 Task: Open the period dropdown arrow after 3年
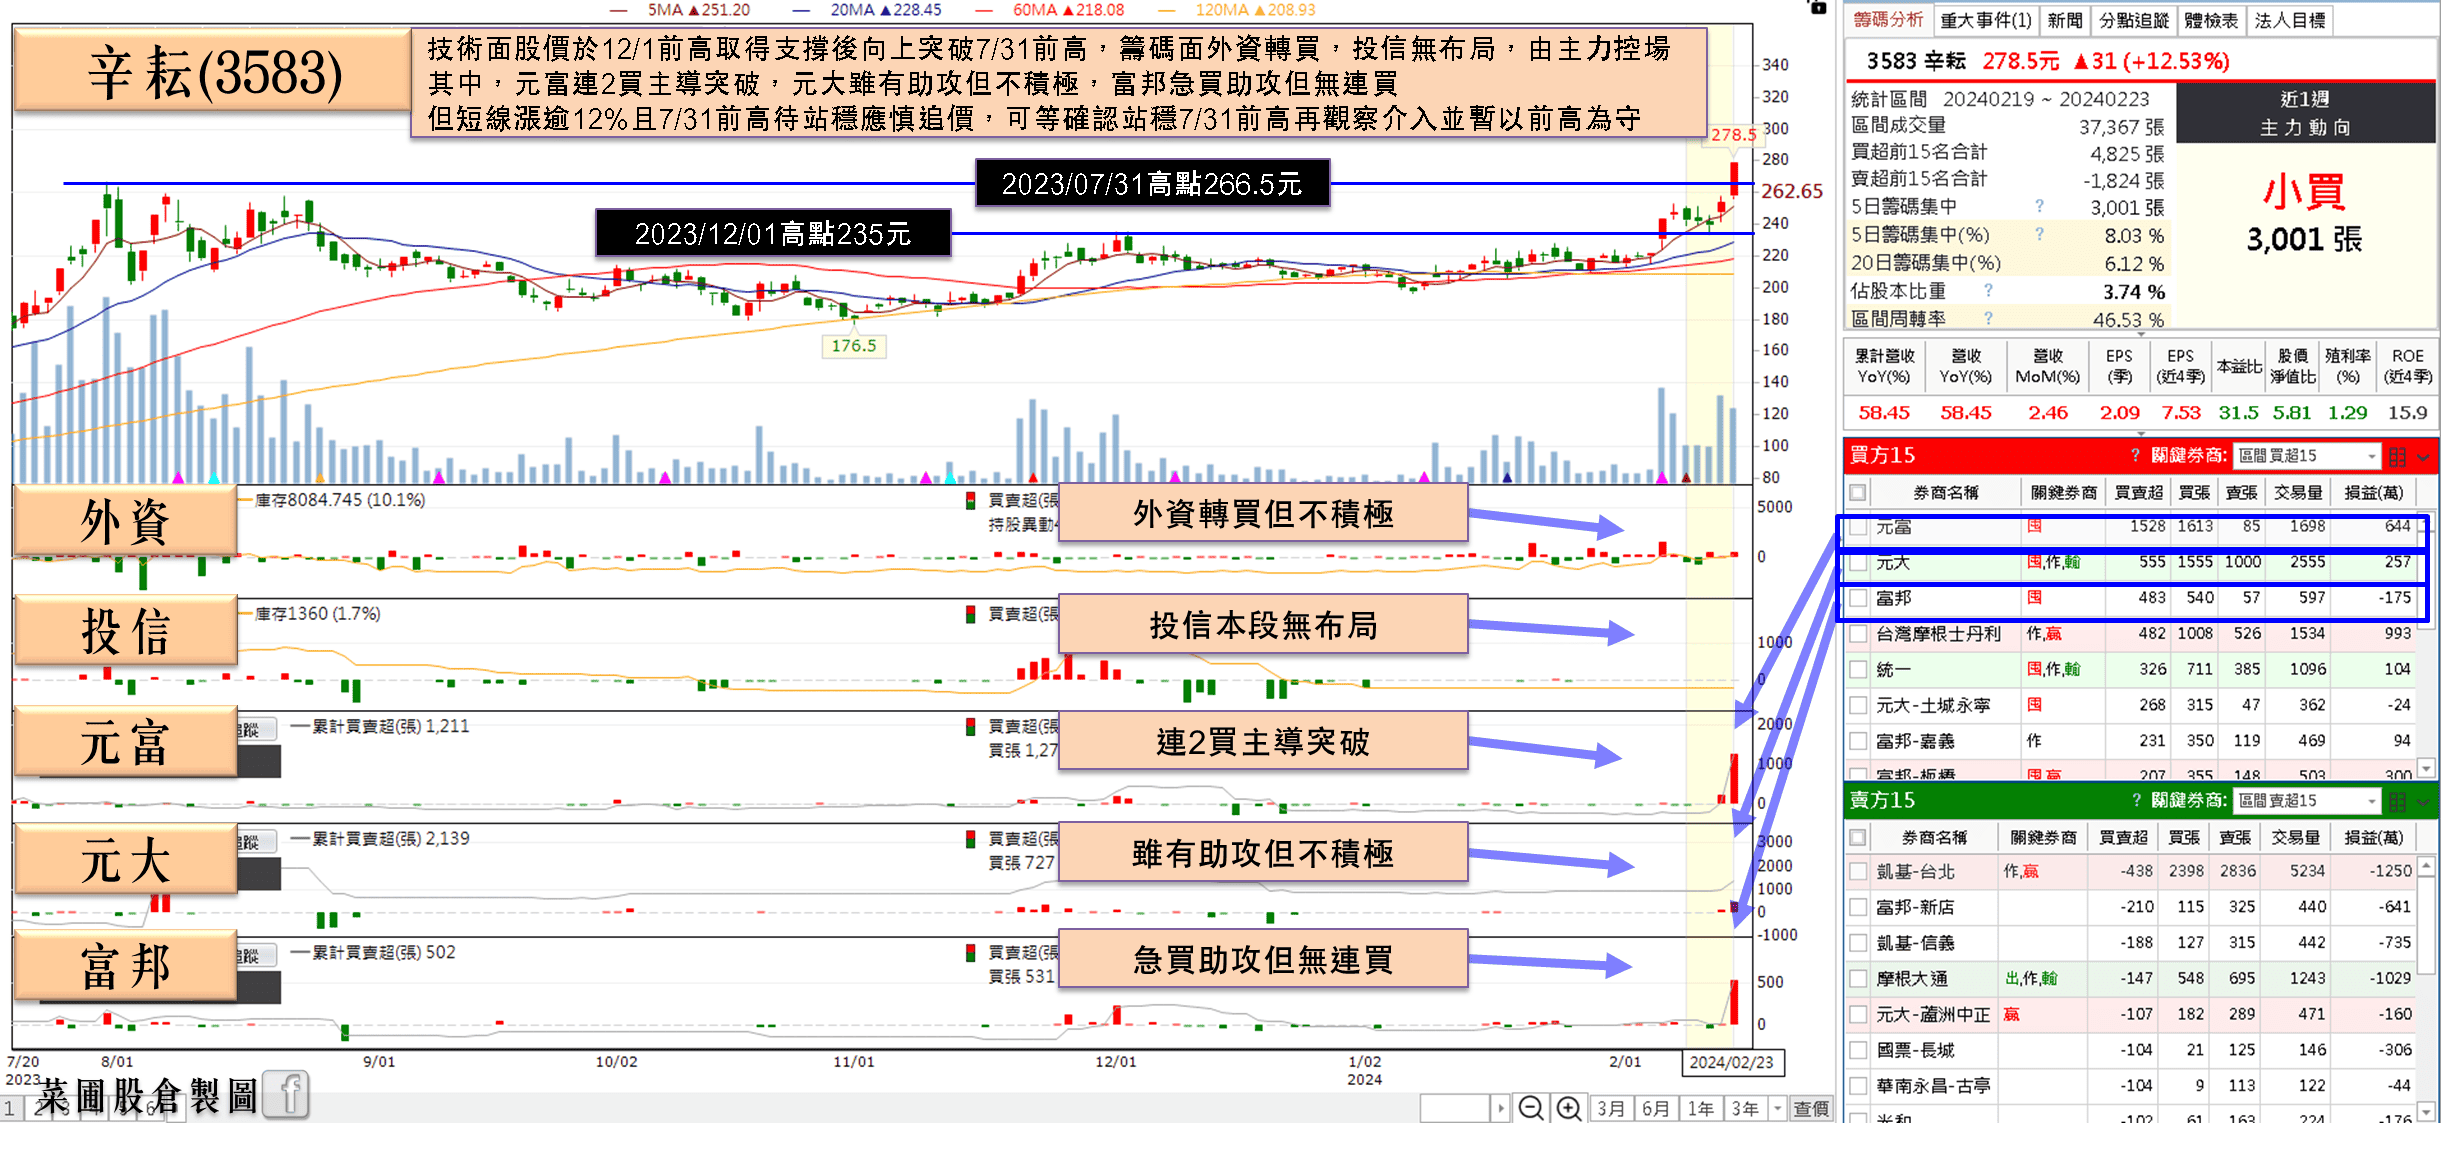(1777, 1108)
